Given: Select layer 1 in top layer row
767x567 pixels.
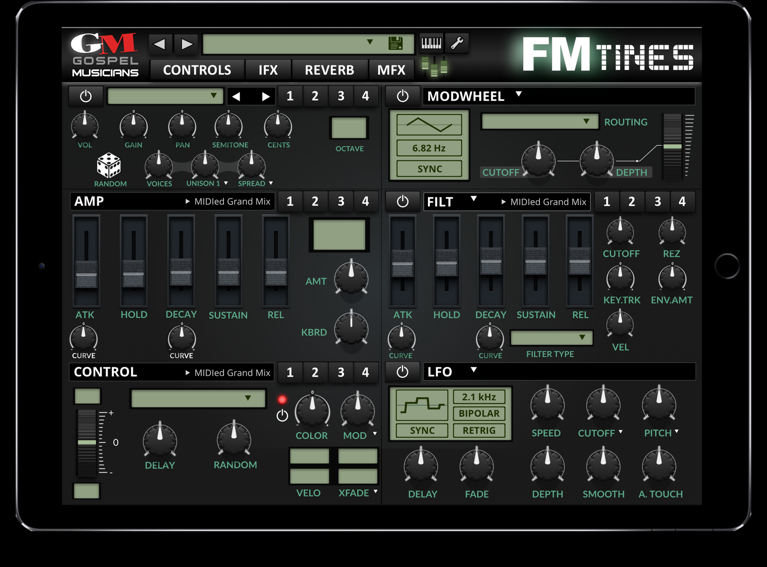Looking at the screenshot, I should (x=290, y=96).
